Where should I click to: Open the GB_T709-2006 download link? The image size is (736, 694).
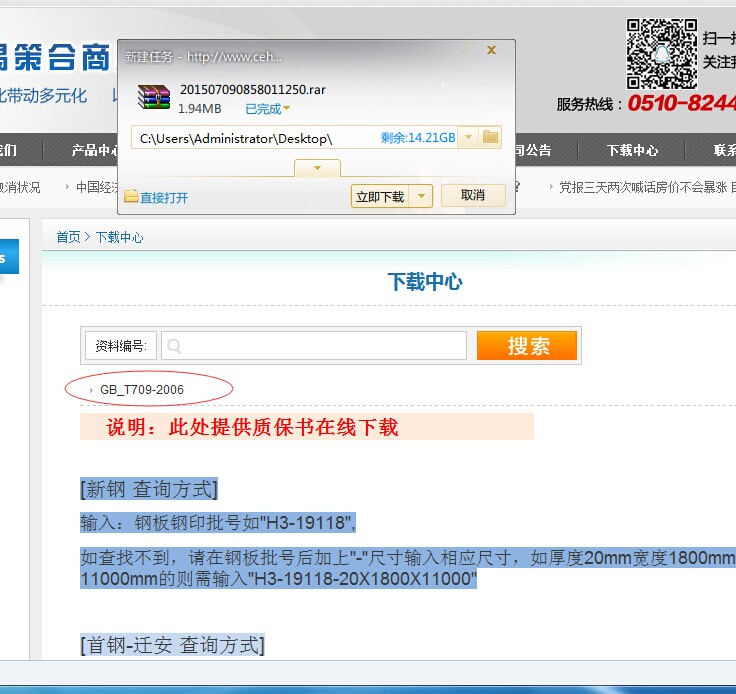[141, 389]
